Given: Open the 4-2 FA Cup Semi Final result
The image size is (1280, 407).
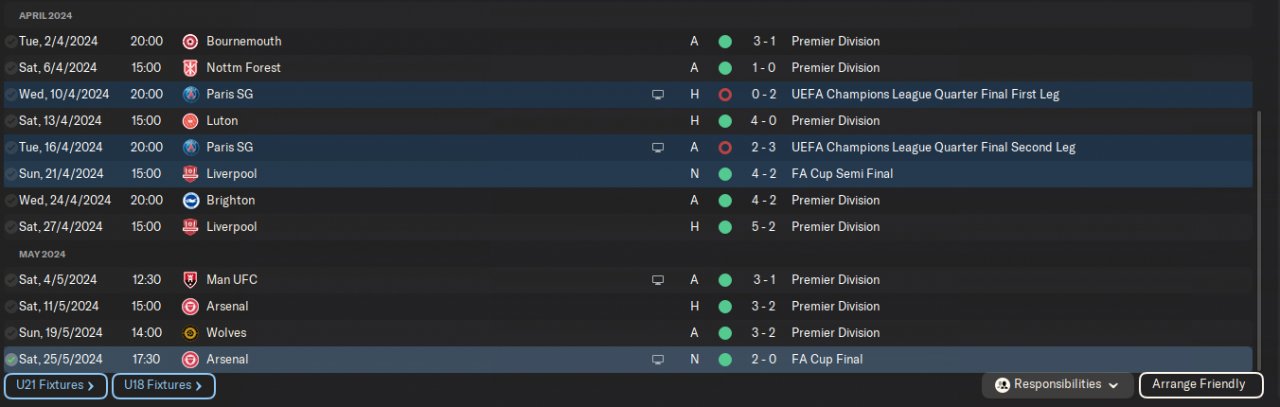Looking at the screenshot, I should [764, 174].
